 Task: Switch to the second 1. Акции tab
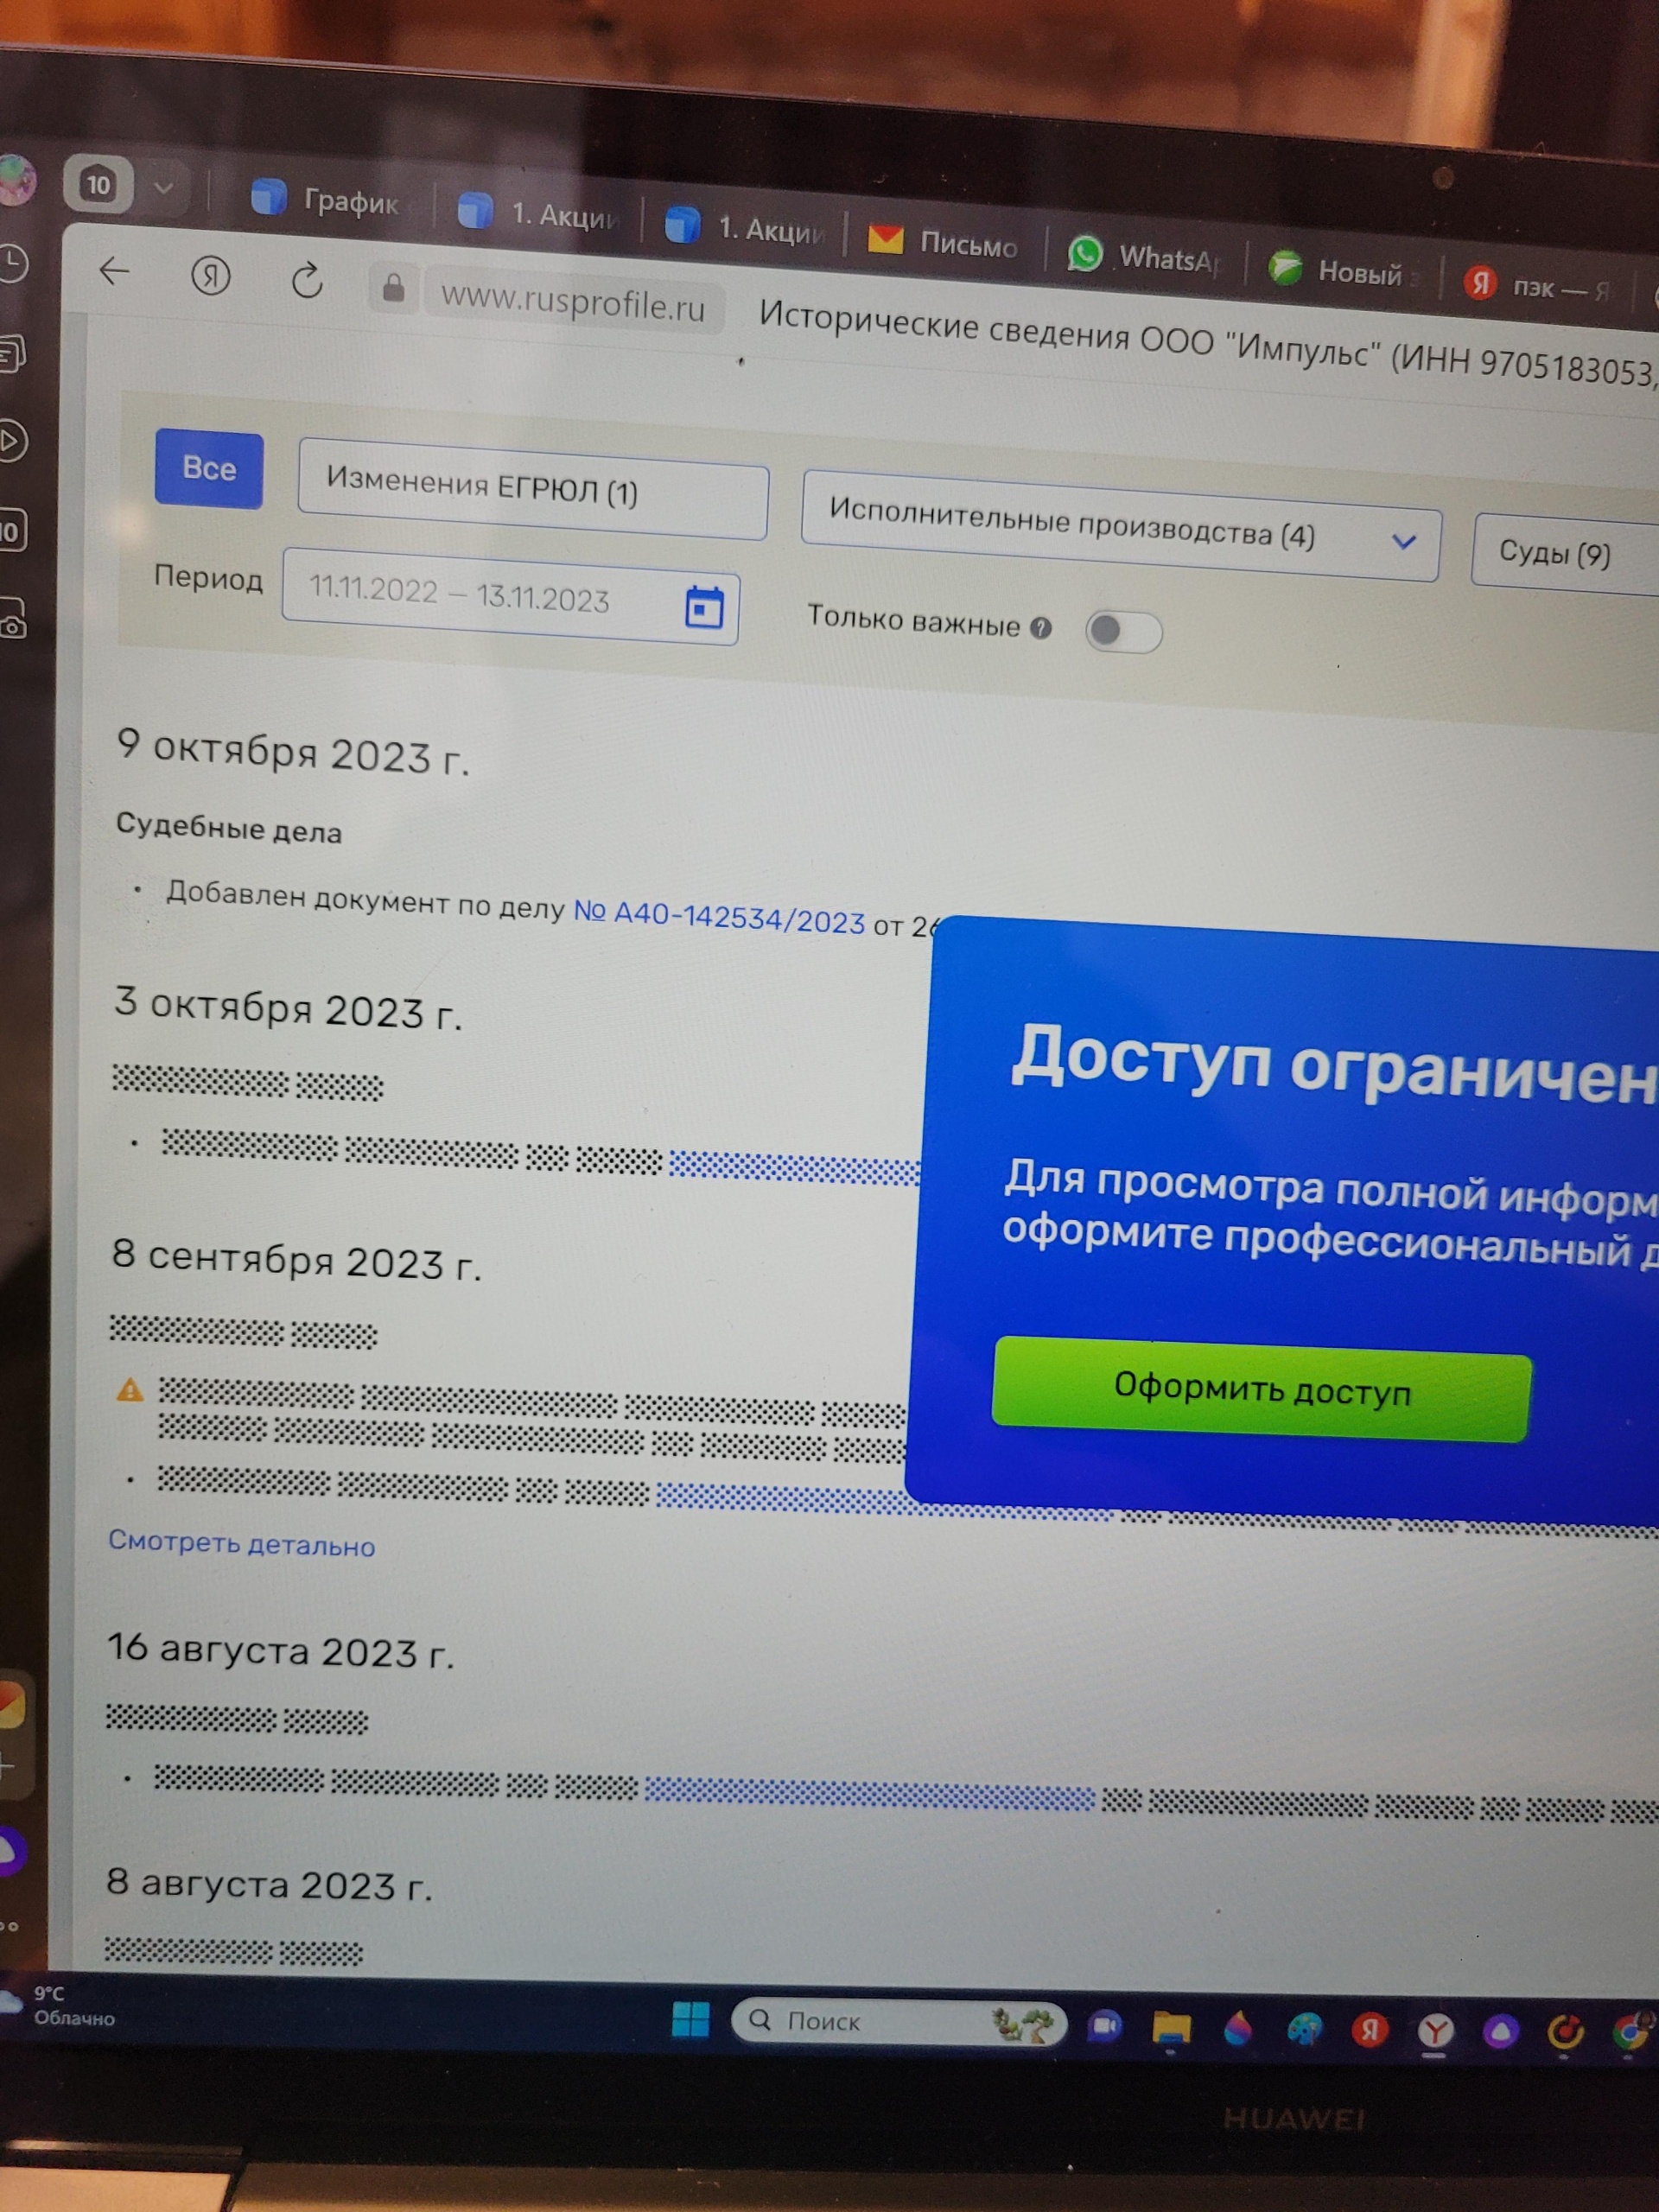pos(745,227)
